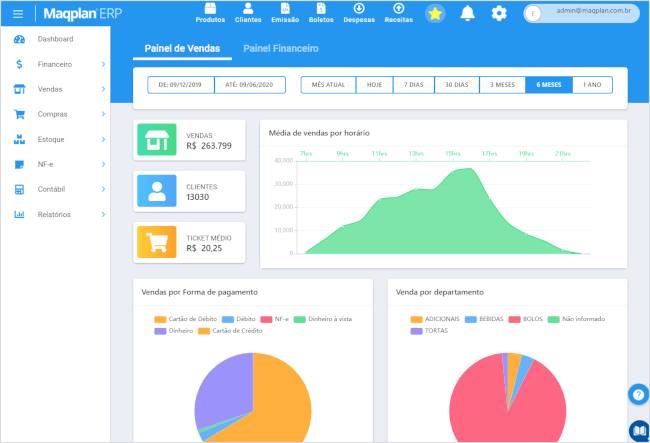
Task: Open the Estoque sidebar label
Action: point(51,139)
